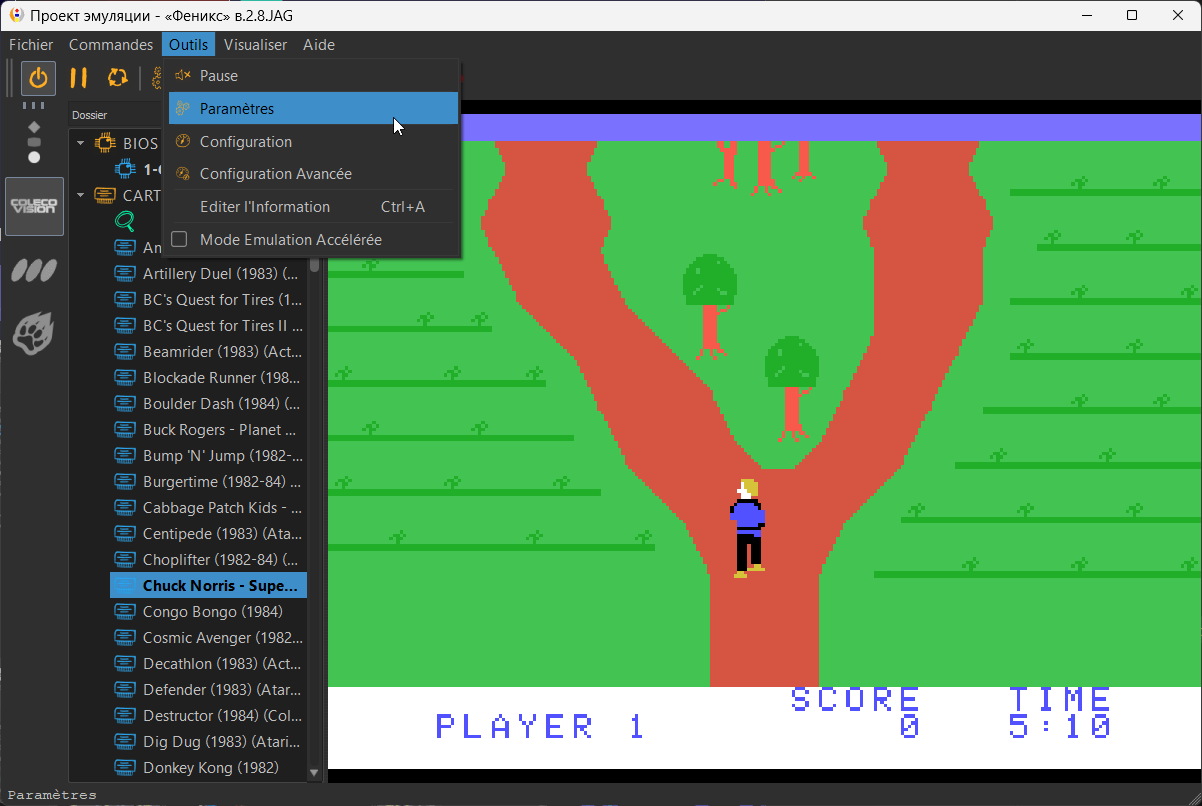Open the Aide menu
Screen dimensions: 1202x806
tap(319, 44)
